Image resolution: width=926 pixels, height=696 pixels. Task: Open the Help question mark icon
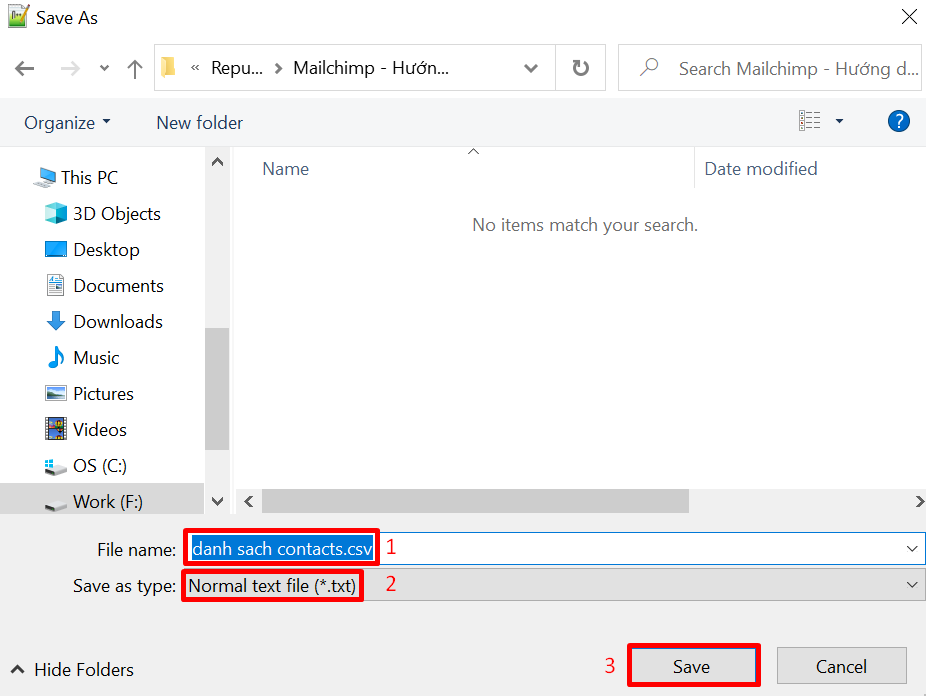coord(899,121)
